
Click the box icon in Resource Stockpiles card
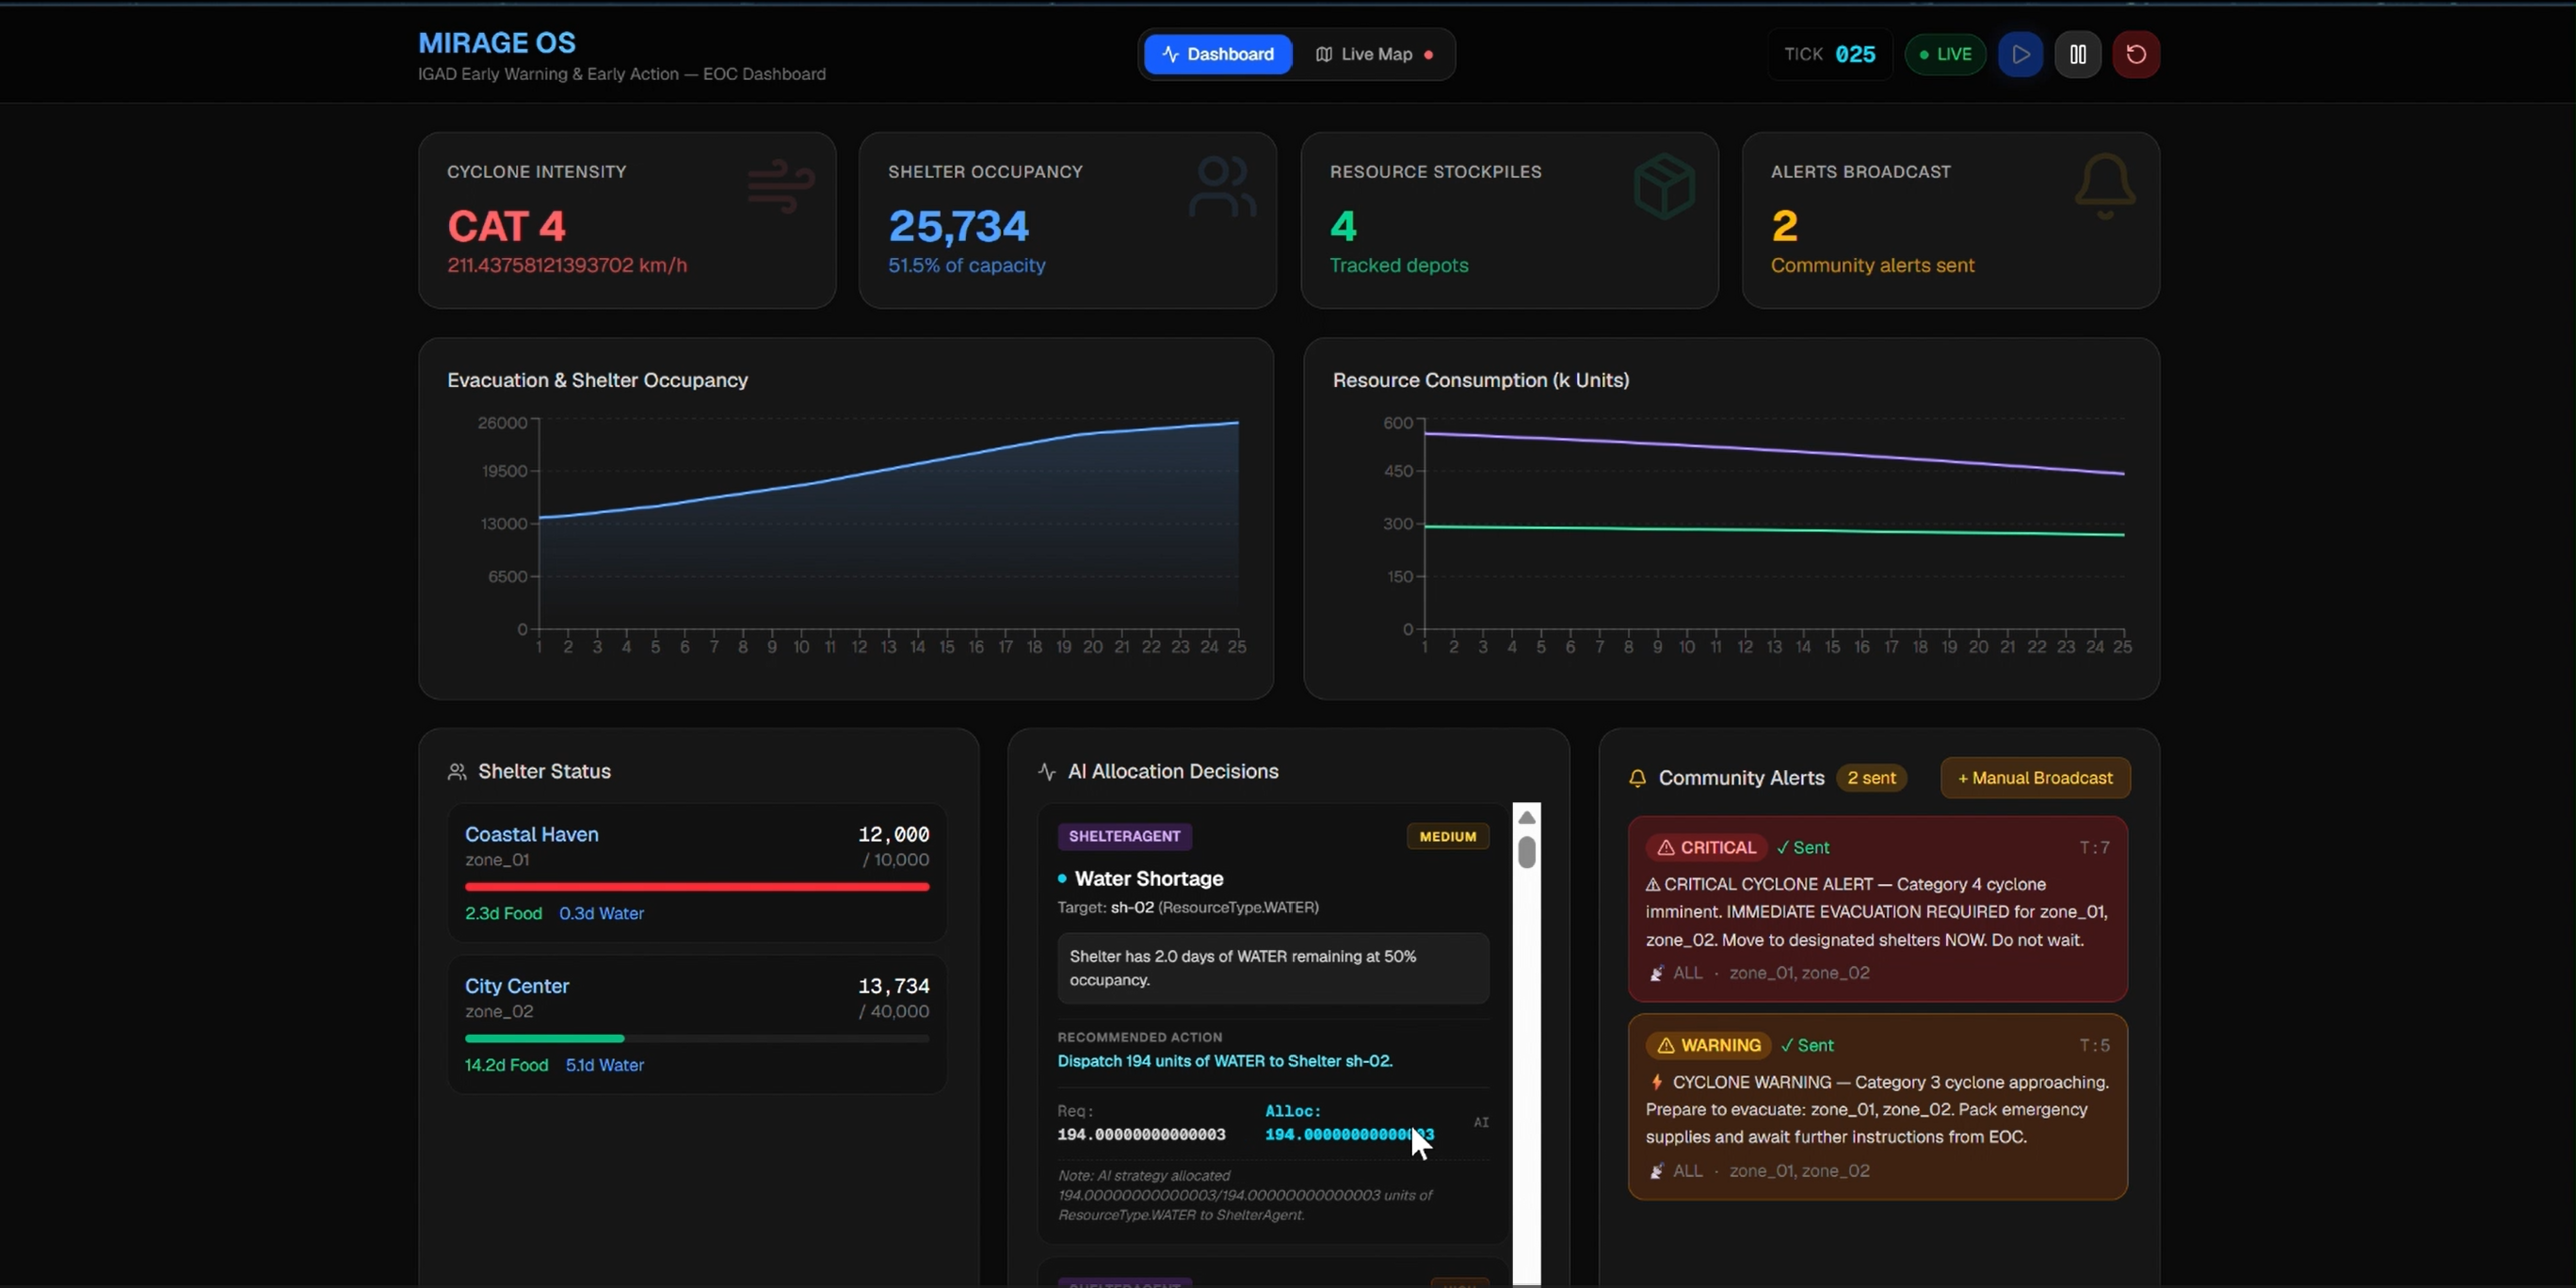tap(1664, 186)
